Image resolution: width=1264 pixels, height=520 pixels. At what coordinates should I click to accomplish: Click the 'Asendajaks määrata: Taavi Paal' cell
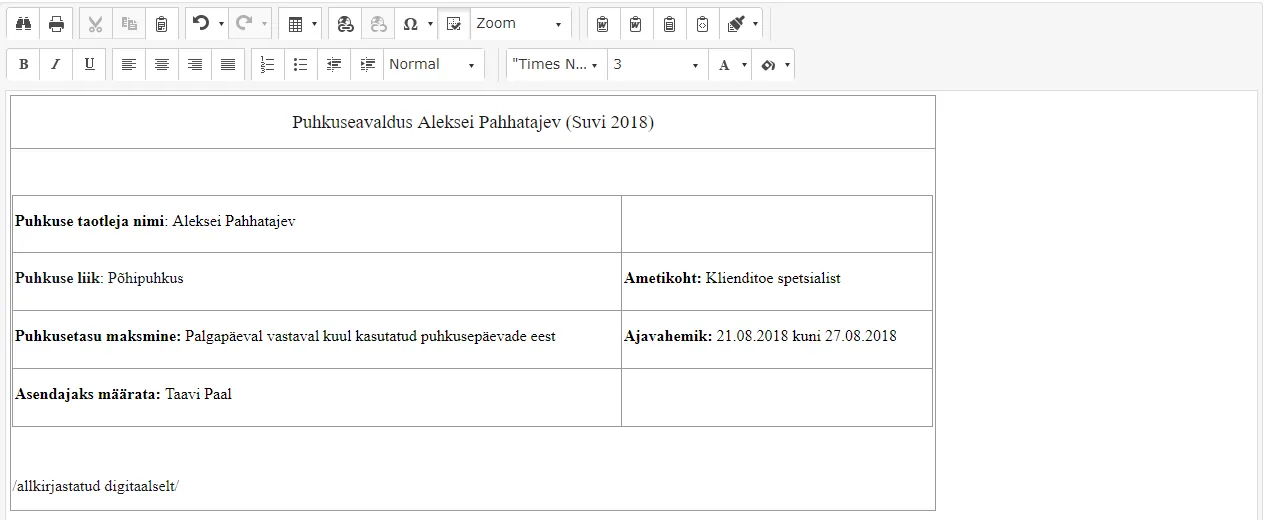coord(317,397)
